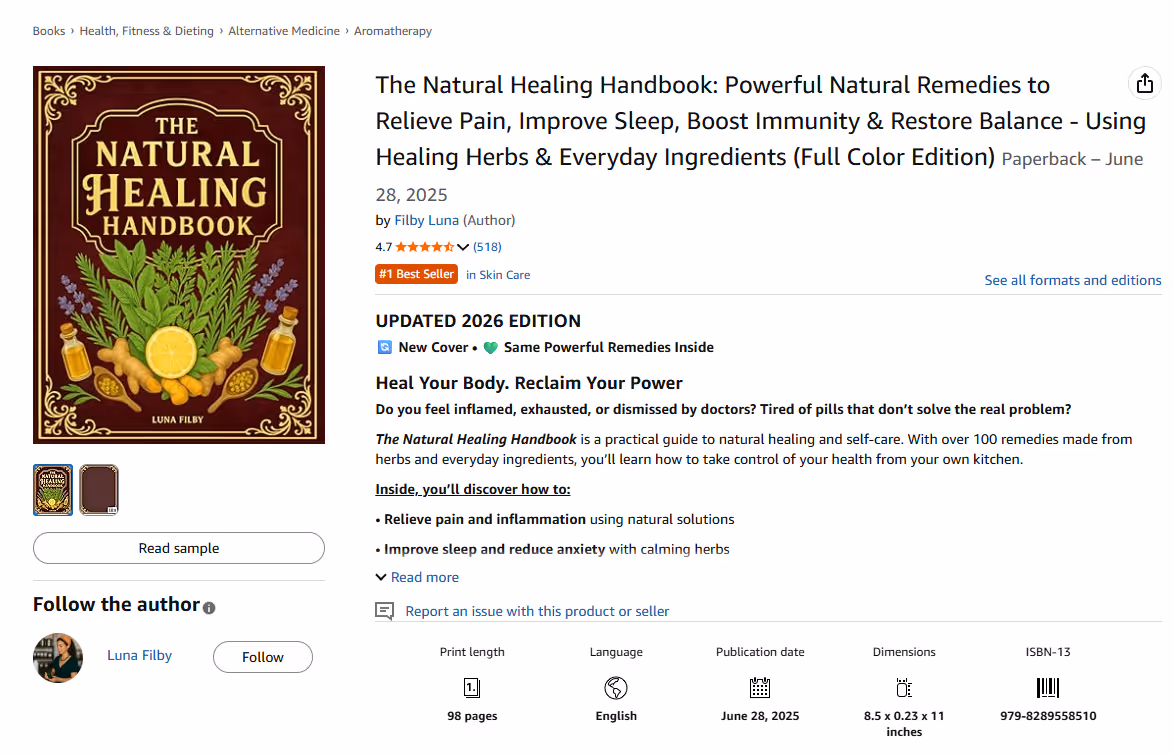Viewport: 1174px width, 754px height.
Task: Click the barcode icon under ISBN-13
Action: [1047, 687]
